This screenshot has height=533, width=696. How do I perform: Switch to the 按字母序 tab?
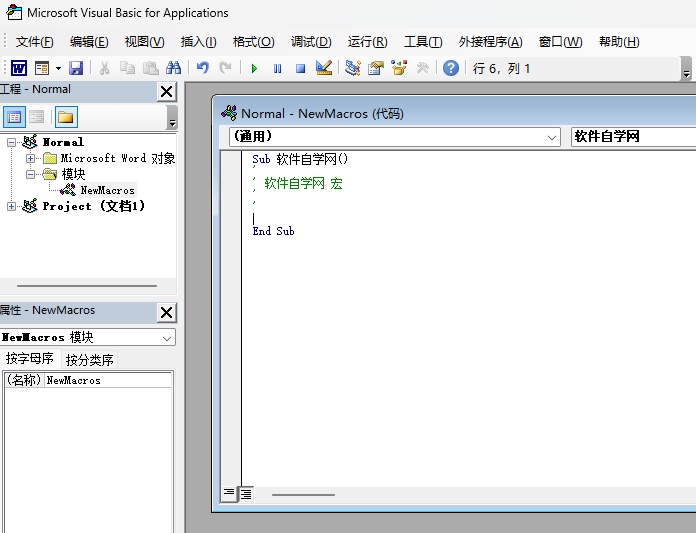point(29,359)
